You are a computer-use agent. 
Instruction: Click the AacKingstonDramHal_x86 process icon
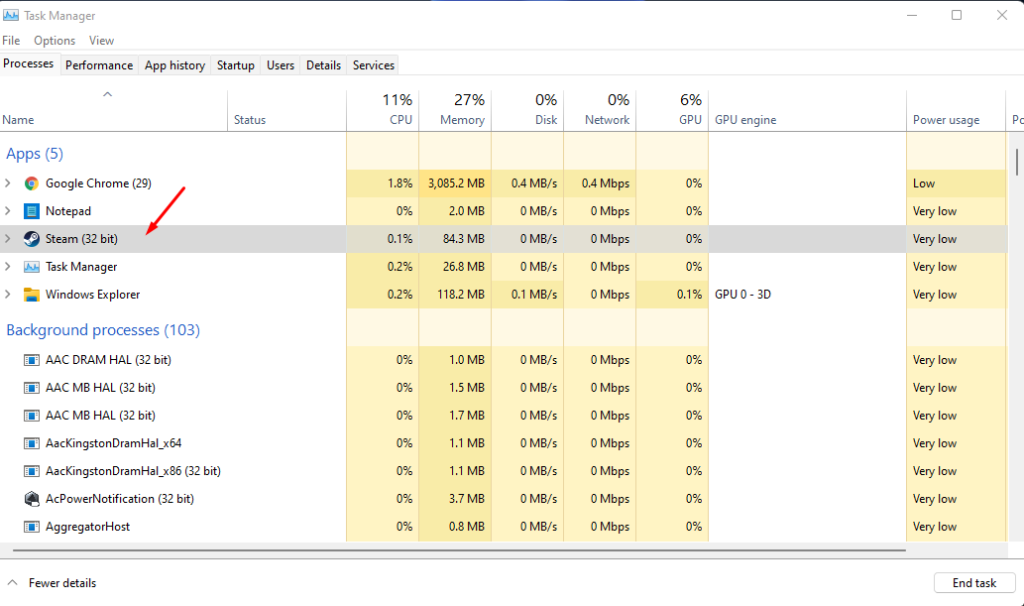point(31,471)
